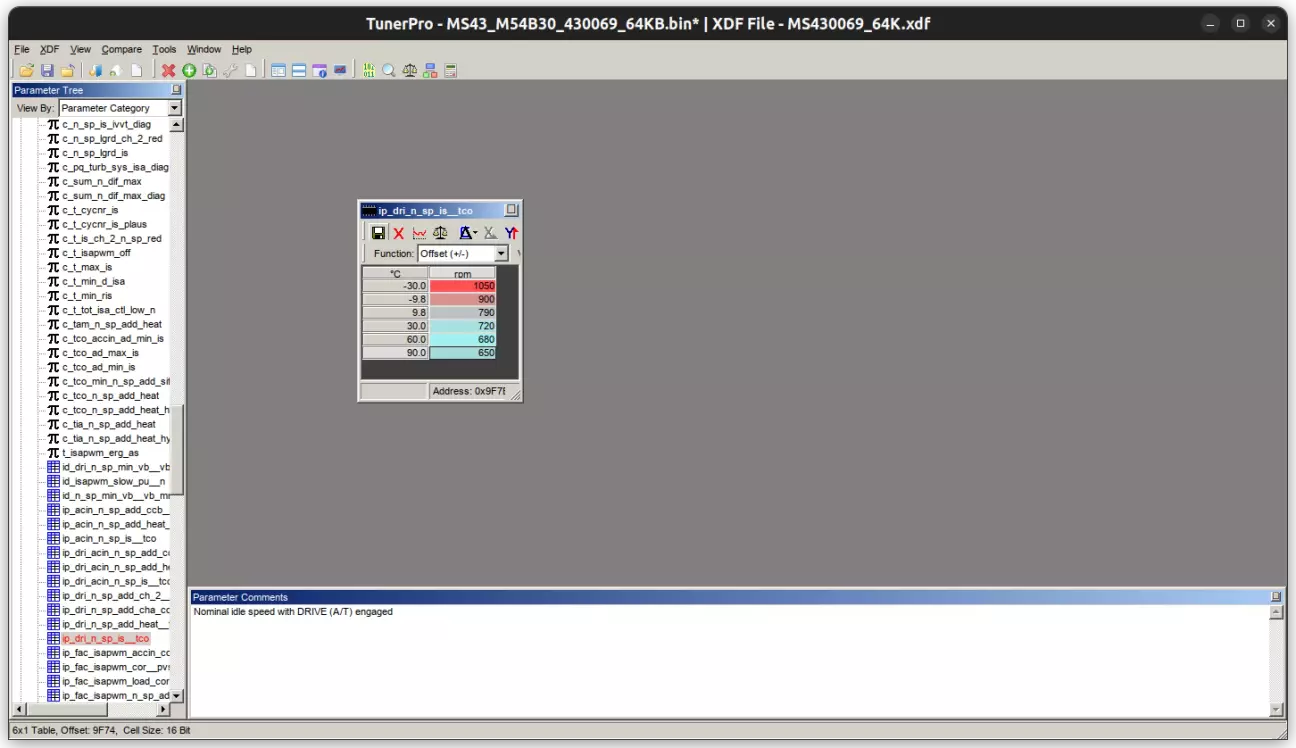
Task: Select the red 1050 rpm cell
Action: [x=463, y=286]
